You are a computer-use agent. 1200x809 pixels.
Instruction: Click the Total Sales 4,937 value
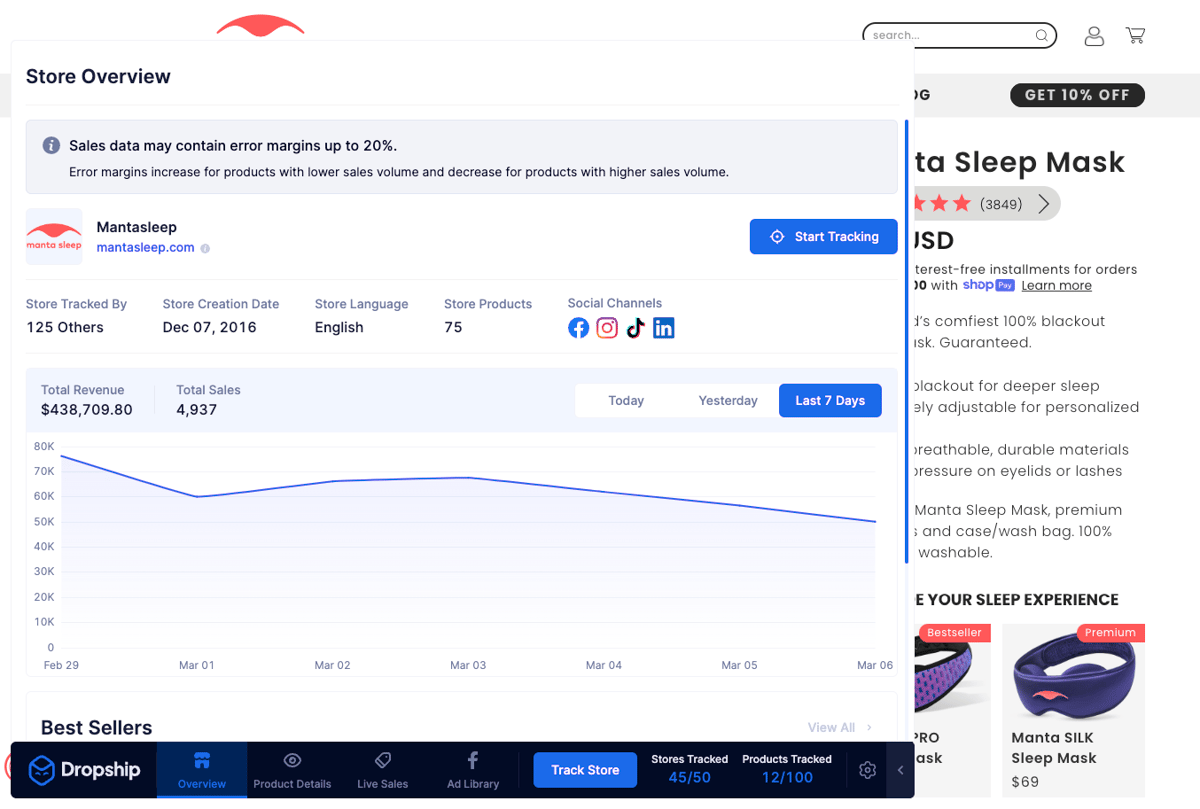click(196, 410)
